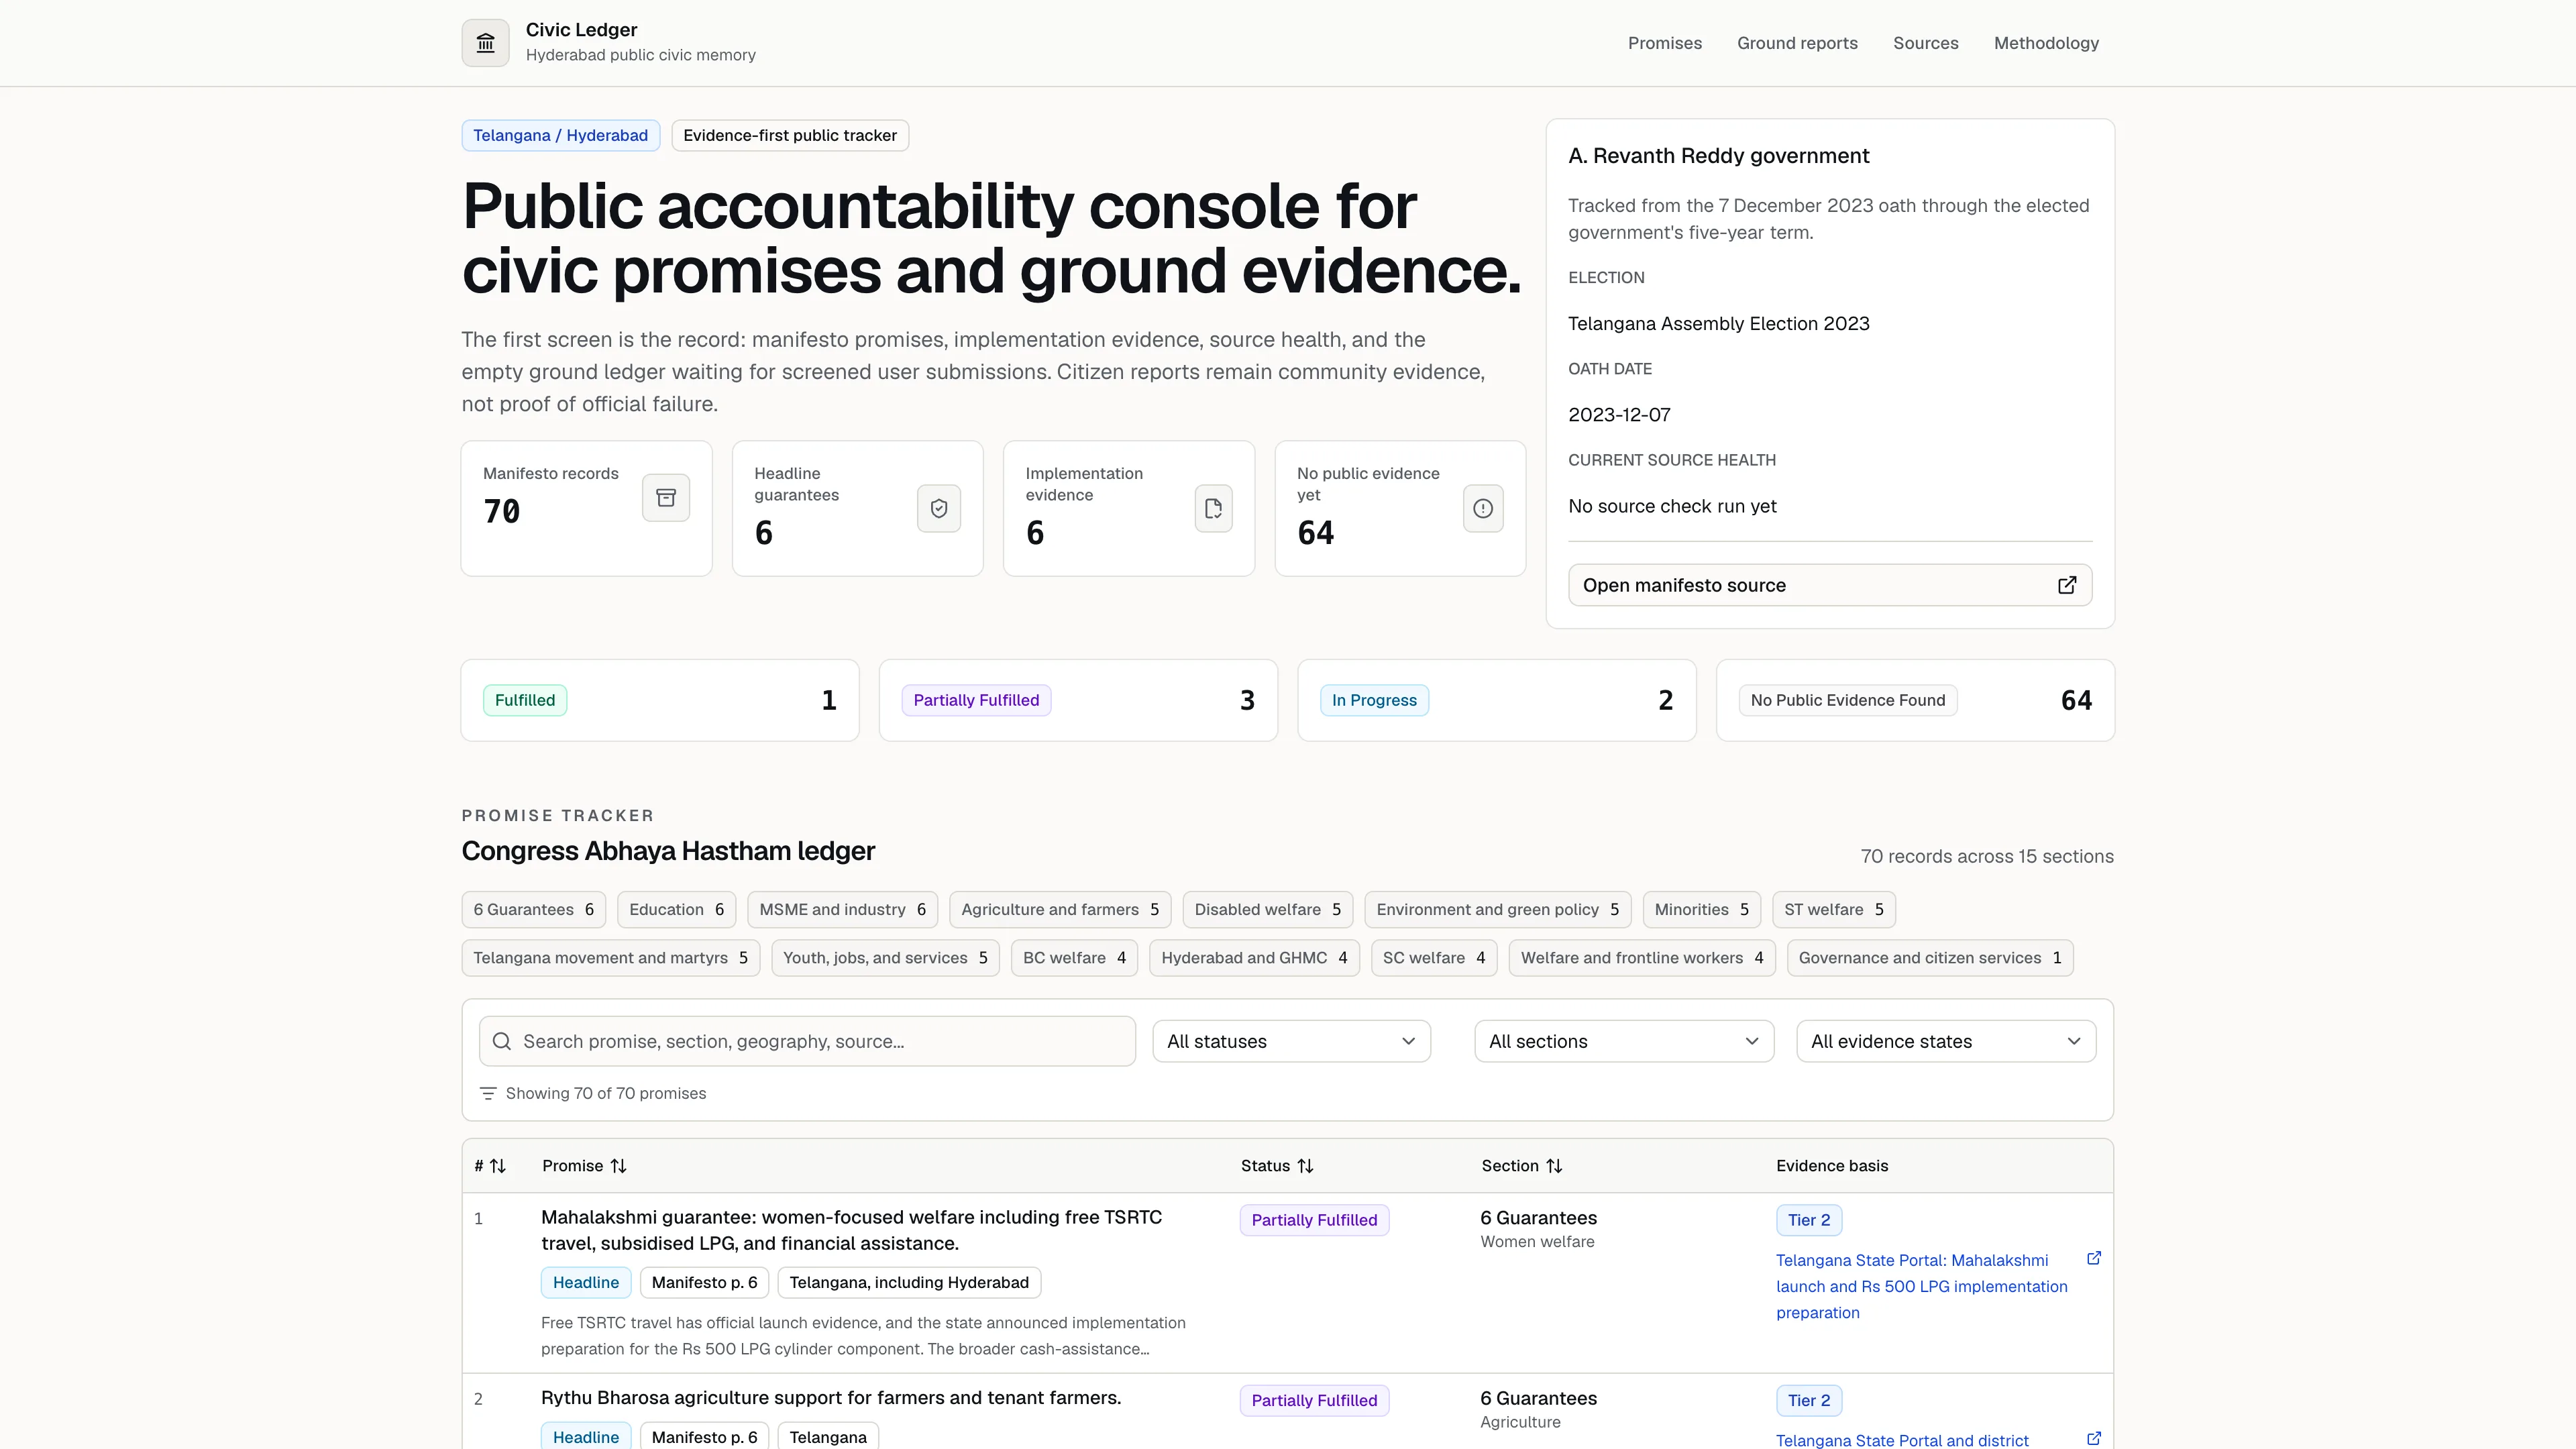Click the No Public Evidence Found card
This screenshot has height=1449, width=2576.
coord(1915,700)
